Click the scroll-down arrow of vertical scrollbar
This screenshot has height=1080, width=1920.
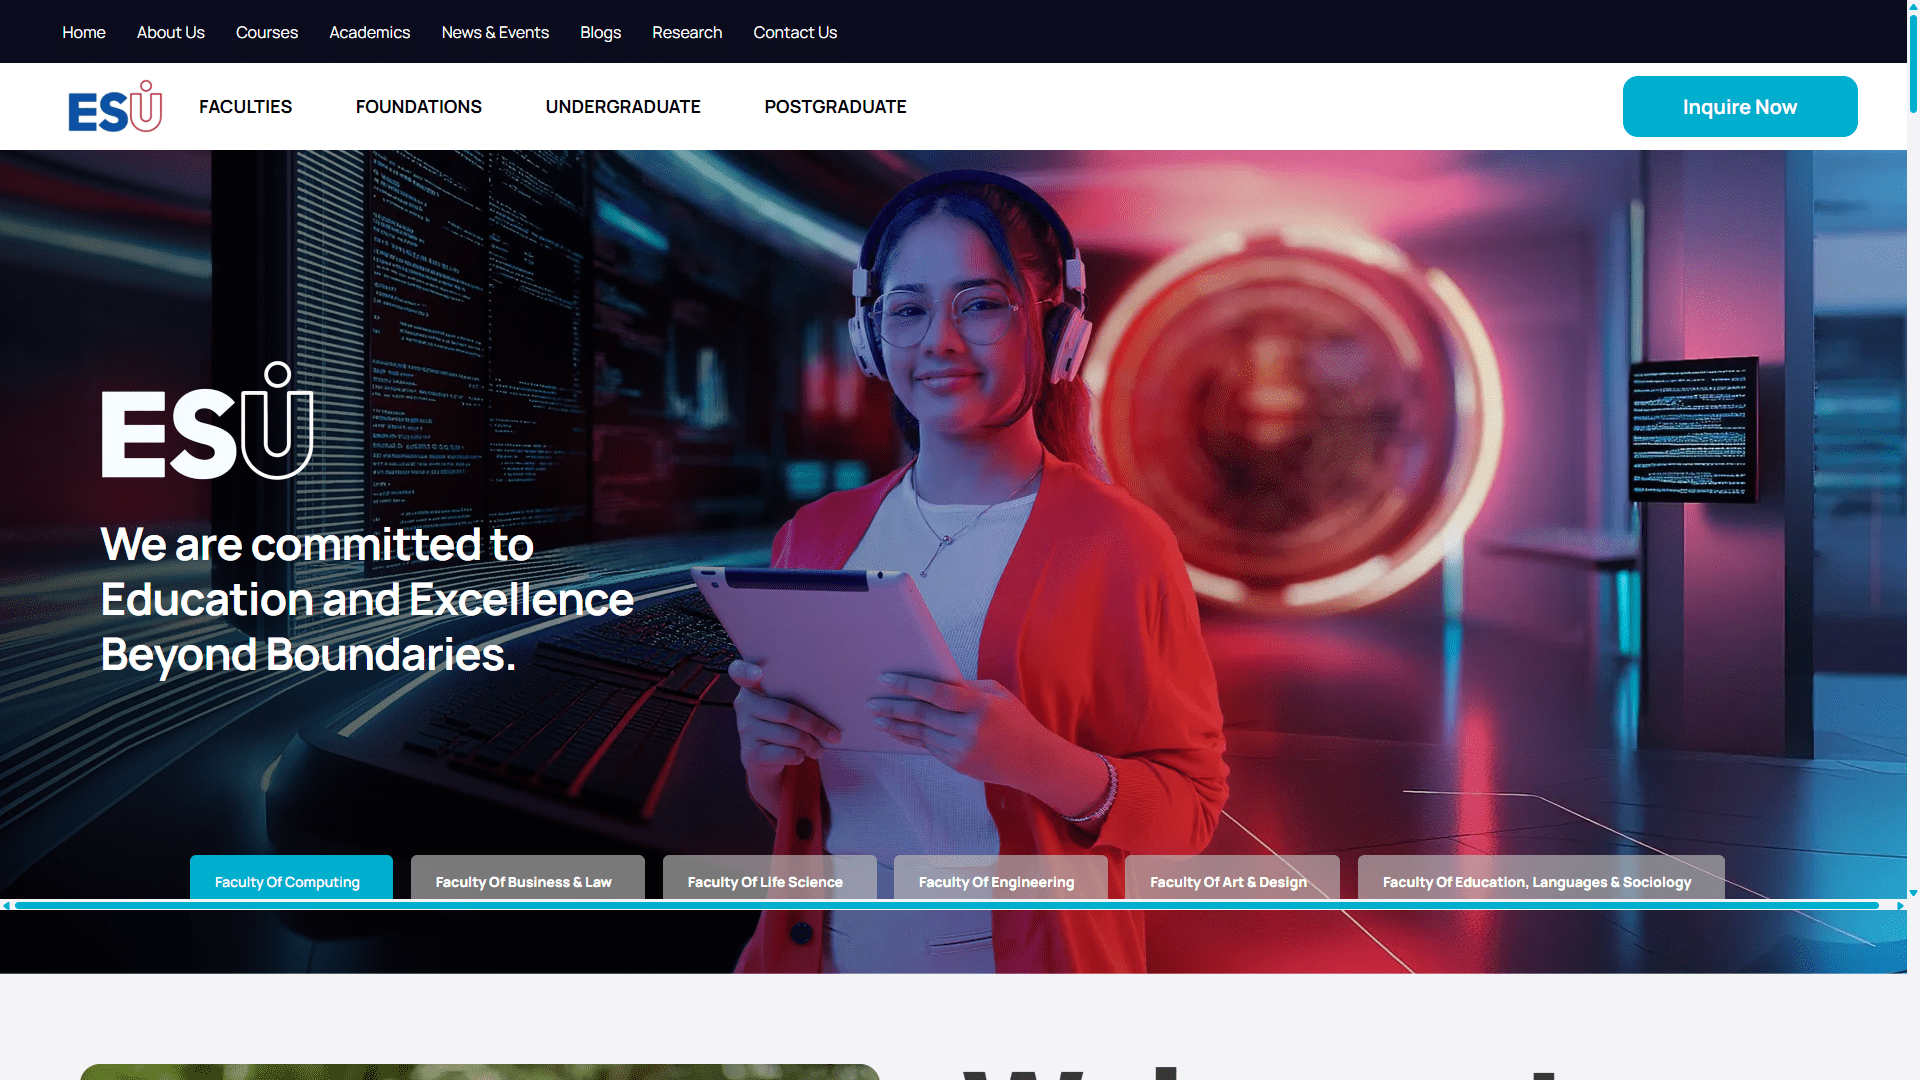pyautogui.click(x=1913, y=893)
